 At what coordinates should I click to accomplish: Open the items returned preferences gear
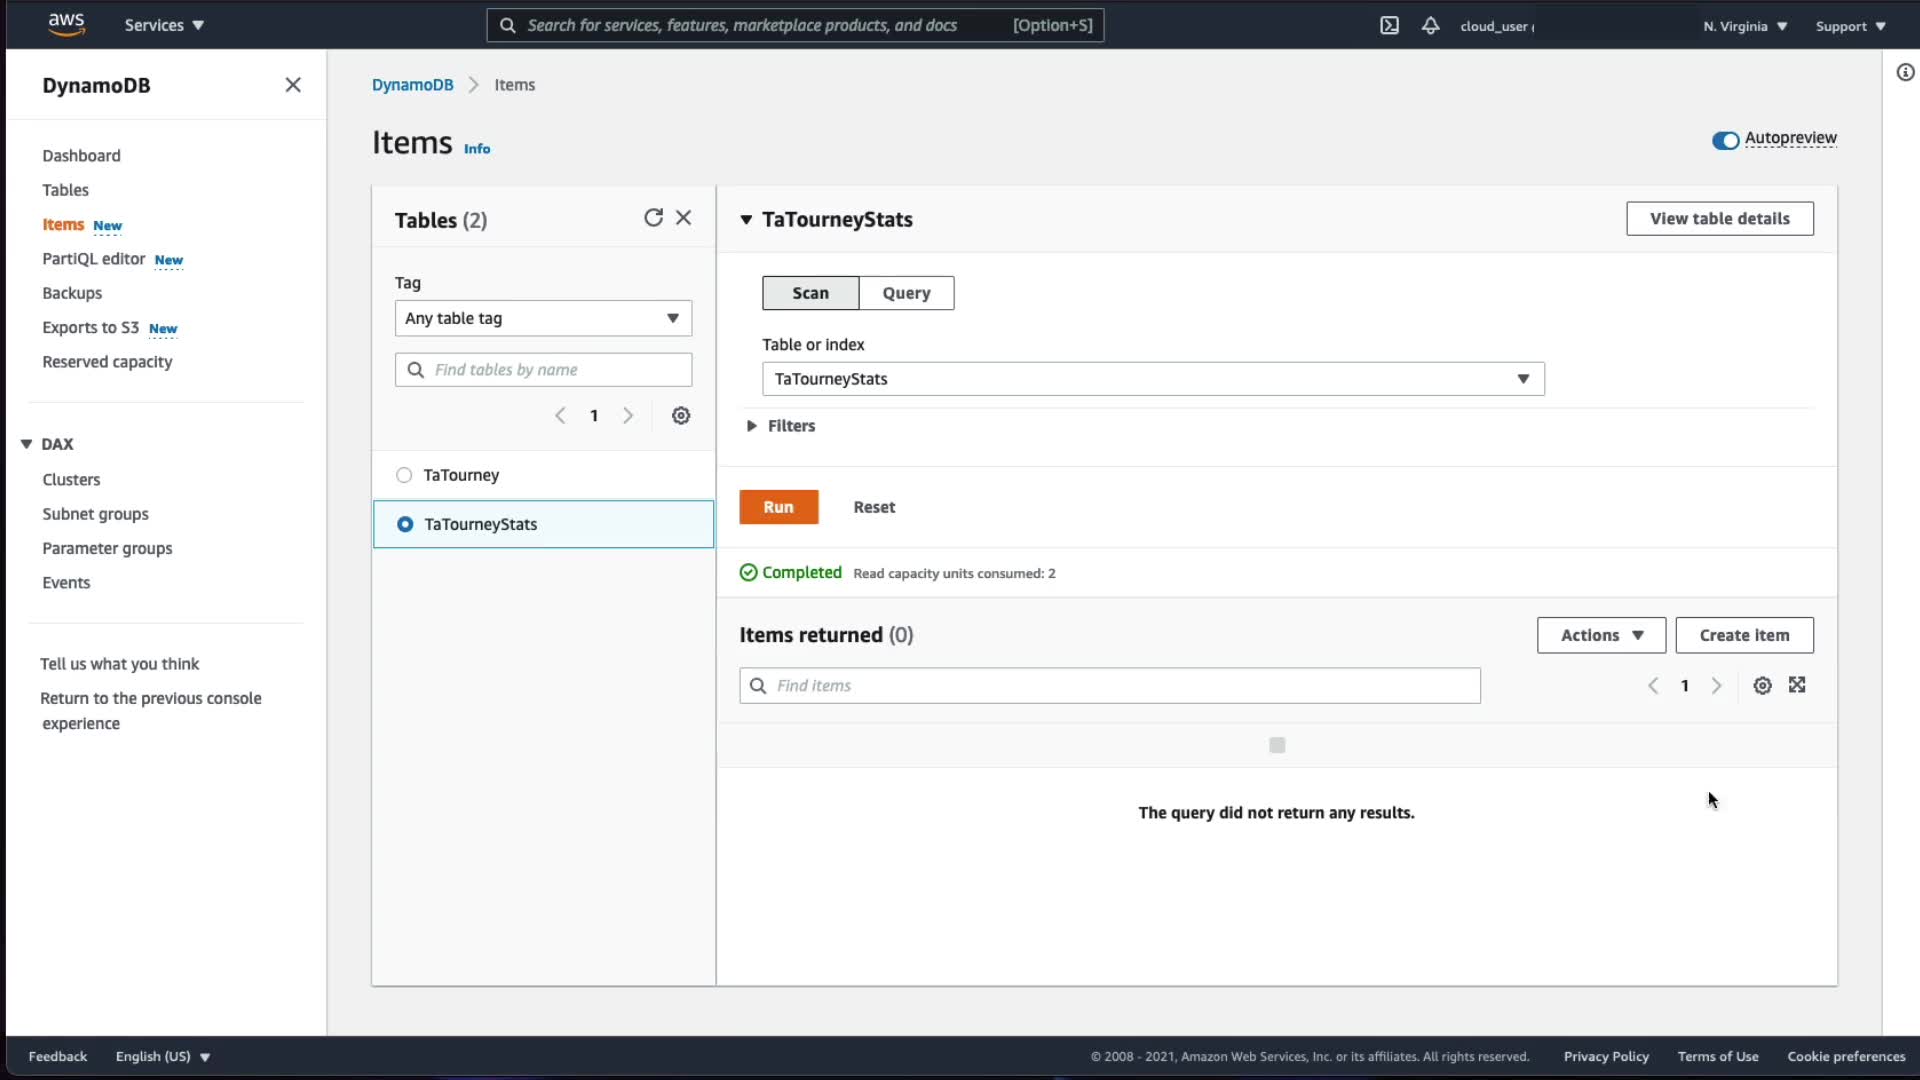(x=1762, y=686)
